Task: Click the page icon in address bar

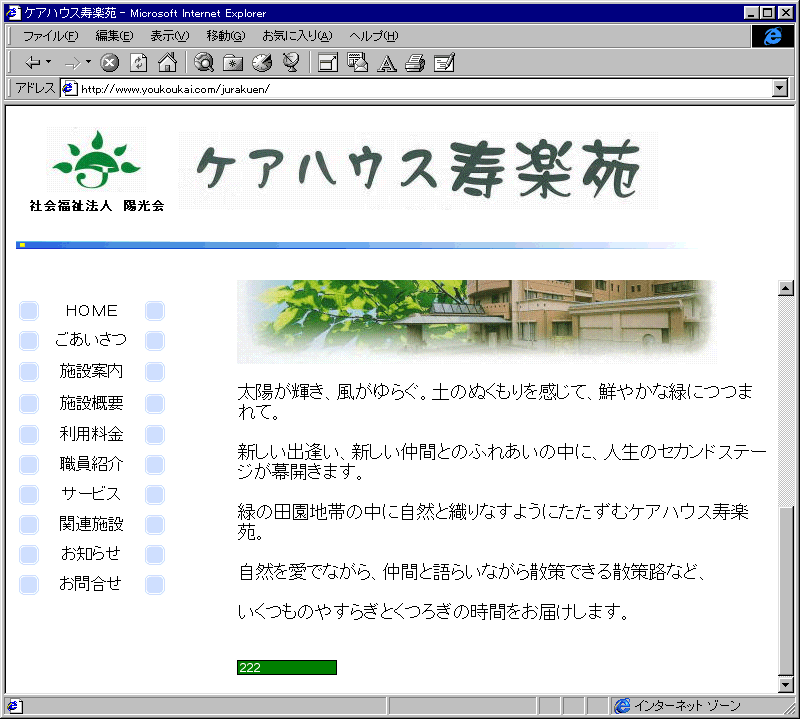Action: (x=69, y=89)
